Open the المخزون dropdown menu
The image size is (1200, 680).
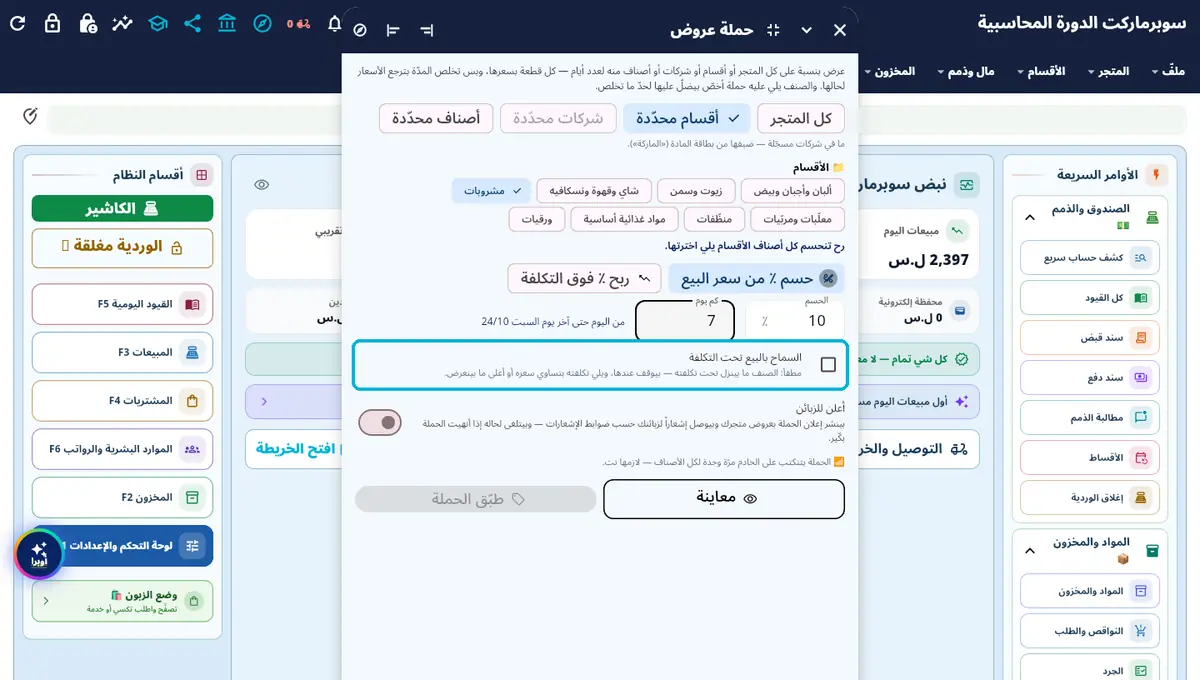(889, 71)
